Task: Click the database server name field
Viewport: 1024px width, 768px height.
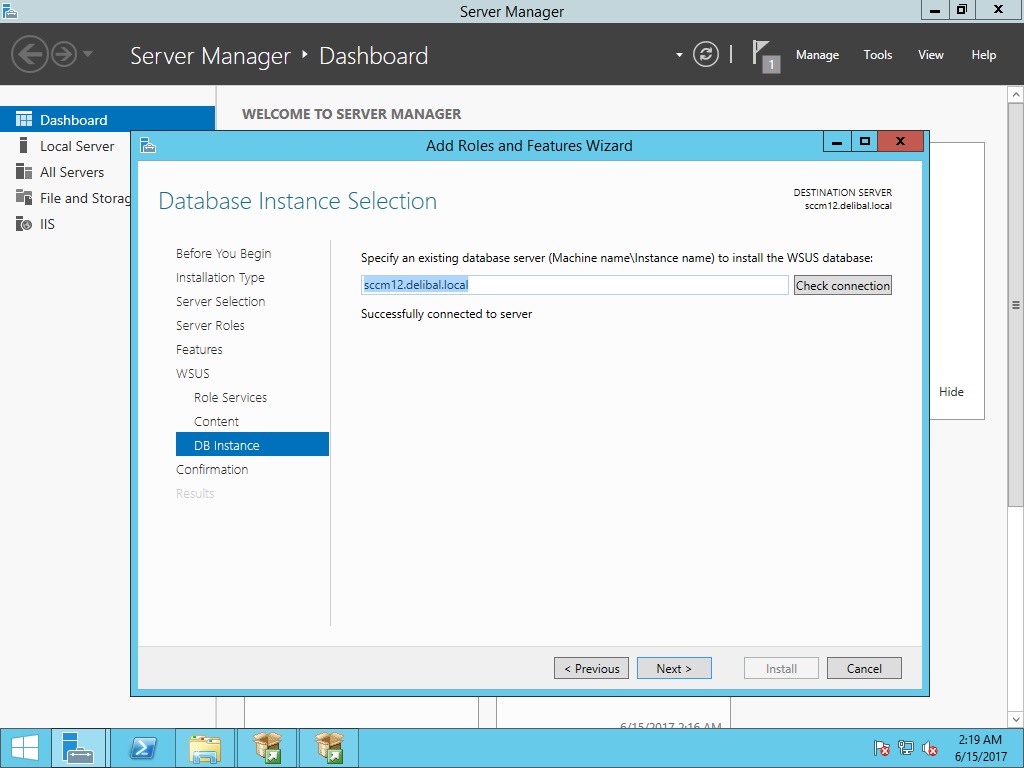Action: [x=575, y=285]
